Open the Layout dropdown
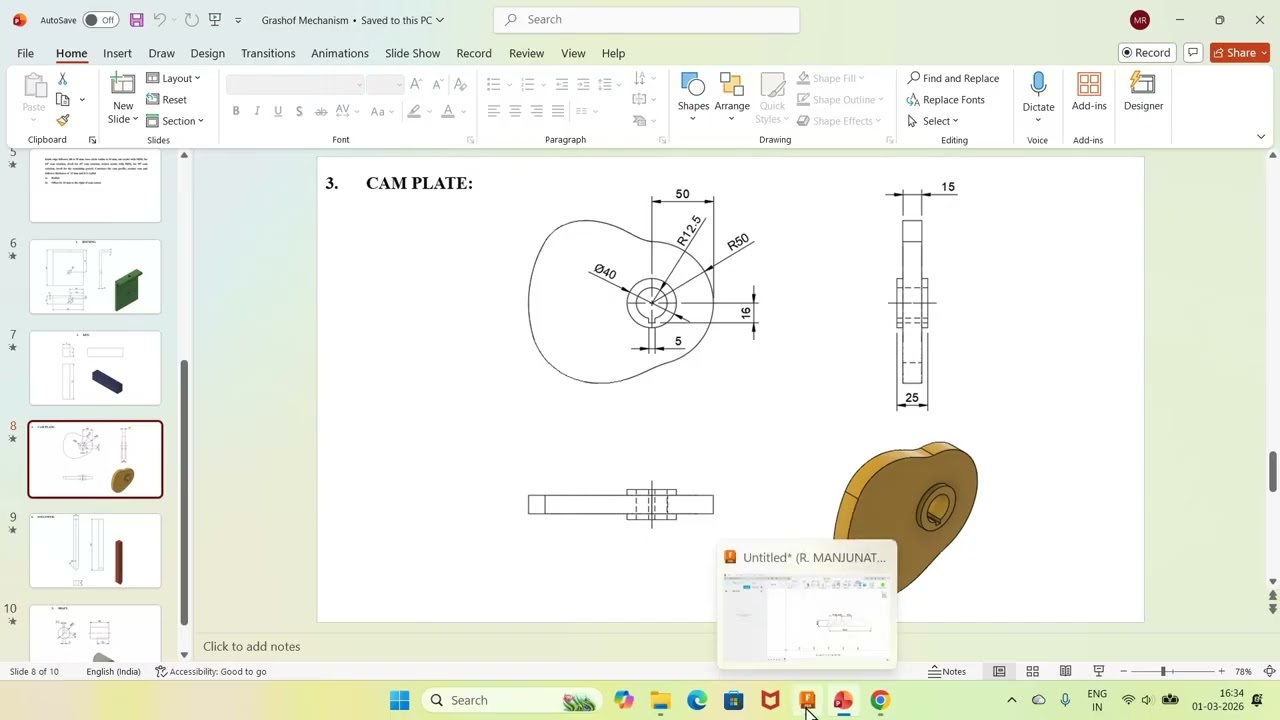Image resolution: width=1280 pixels, height=720 pixels. pyautogui.click(x=174, y=78)
